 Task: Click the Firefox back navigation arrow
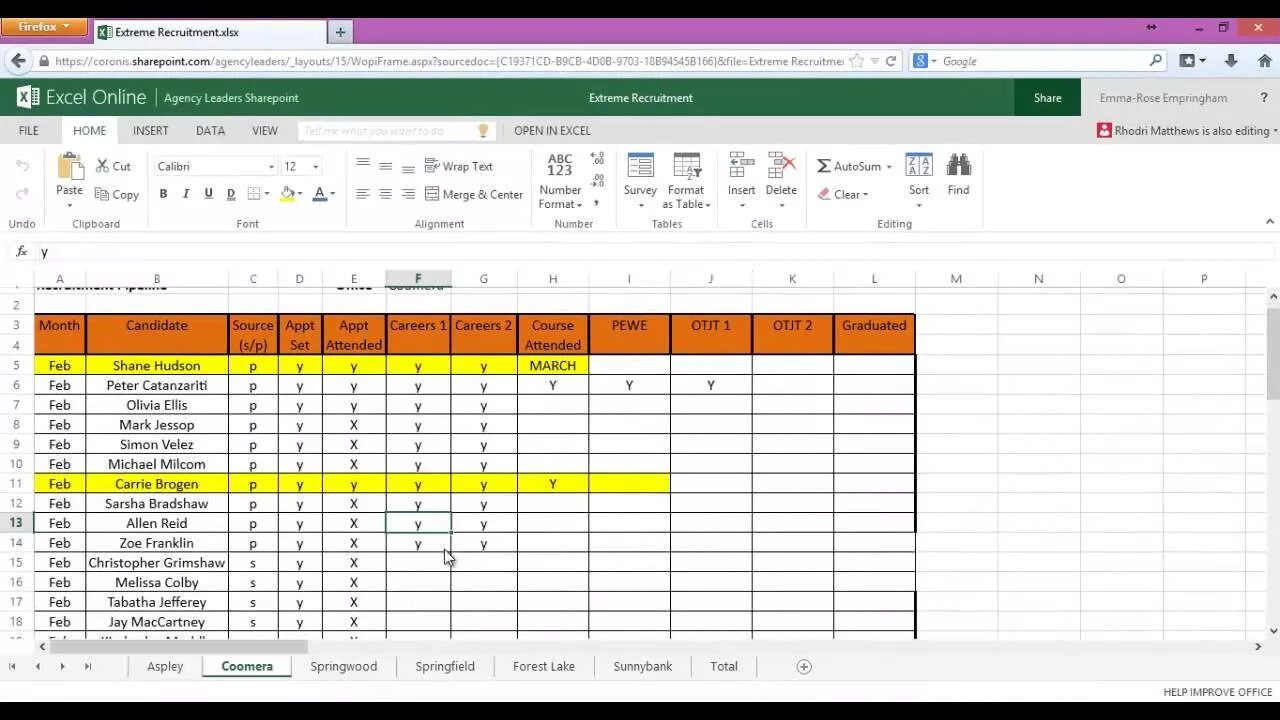click(18, 61)
